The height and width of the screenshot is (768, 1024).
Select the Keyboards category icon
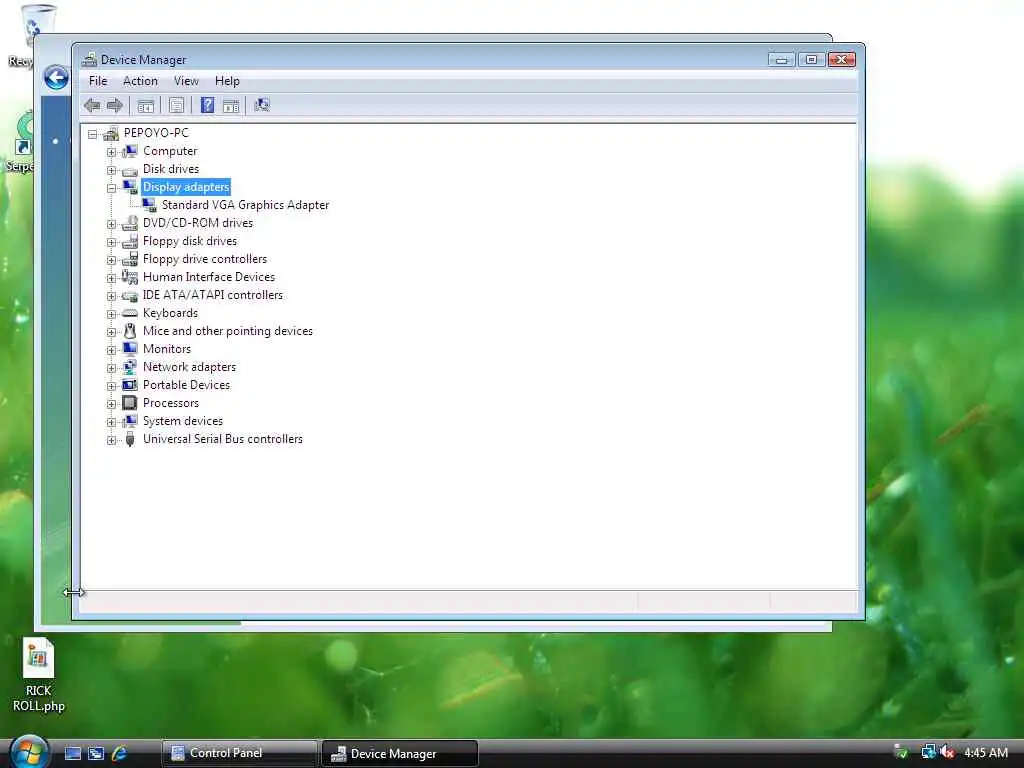coord(130,313)
